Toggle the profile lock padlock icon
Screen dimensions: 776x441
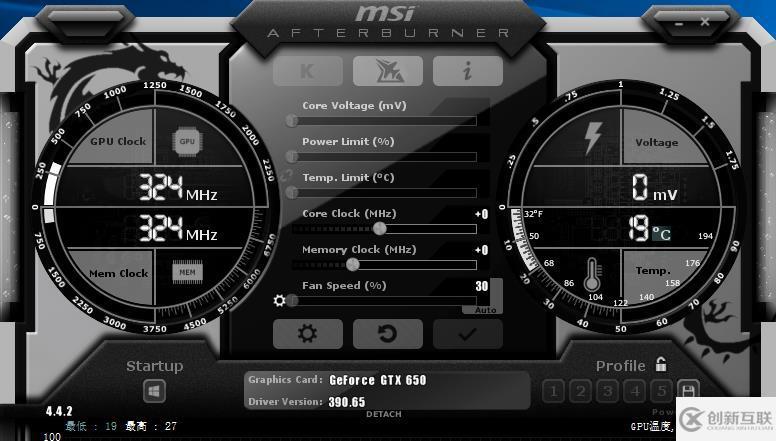click(x=661, y=365)
